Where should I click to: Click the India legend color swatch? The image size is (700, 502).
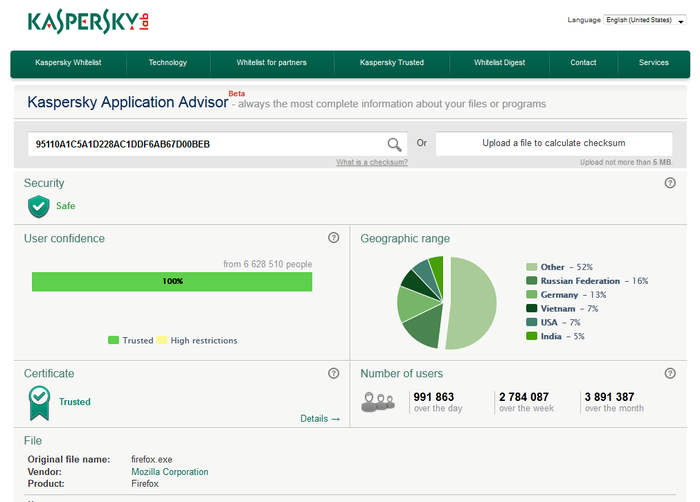pyautogui.click(x=531, y=336)
